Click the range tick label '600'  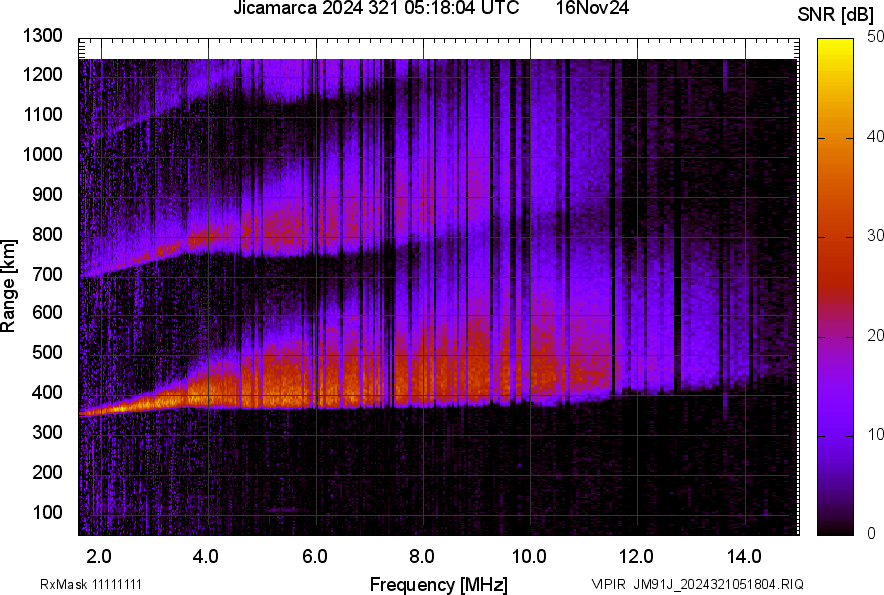(x=48, y=312)
